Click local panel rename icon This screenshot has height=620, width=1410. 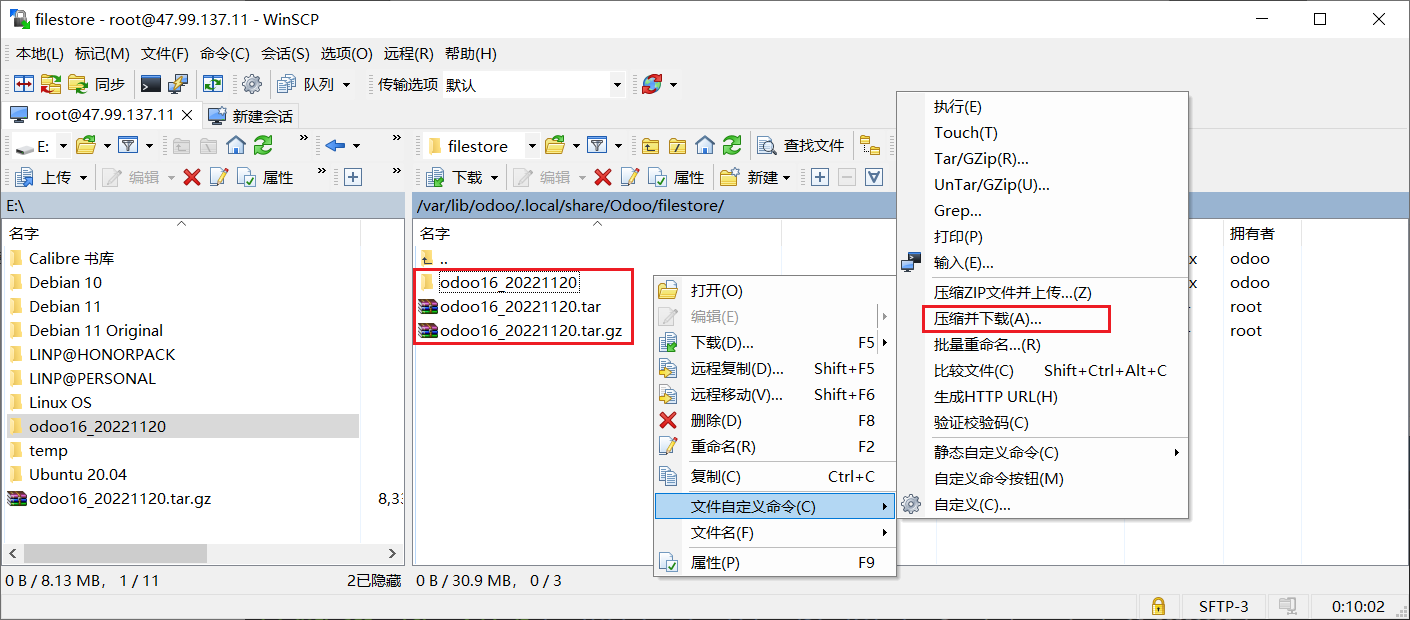click(x=218, y=177)
